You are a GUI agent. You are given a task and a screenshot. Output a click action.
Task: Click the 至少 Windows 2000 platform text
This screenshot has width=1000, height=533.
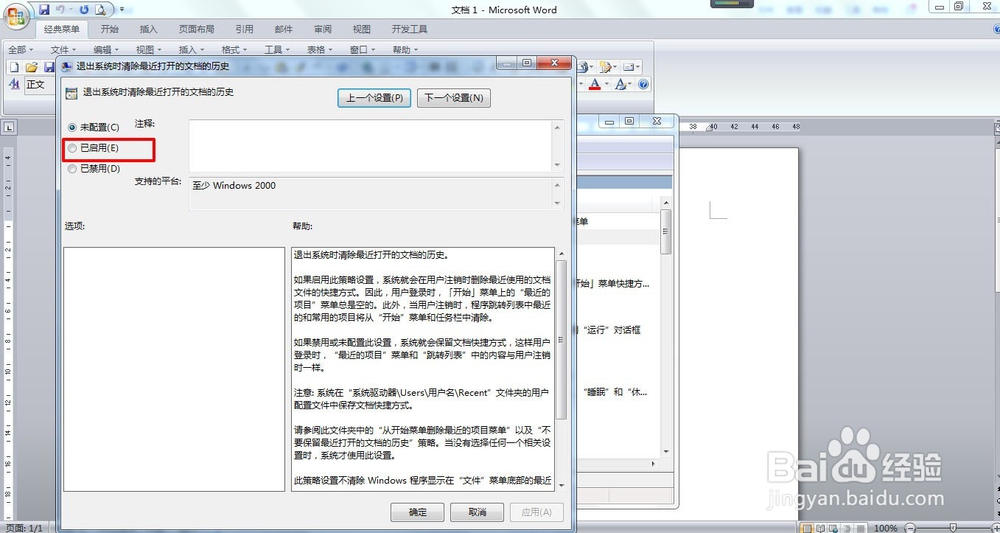(x=234, y=186)
